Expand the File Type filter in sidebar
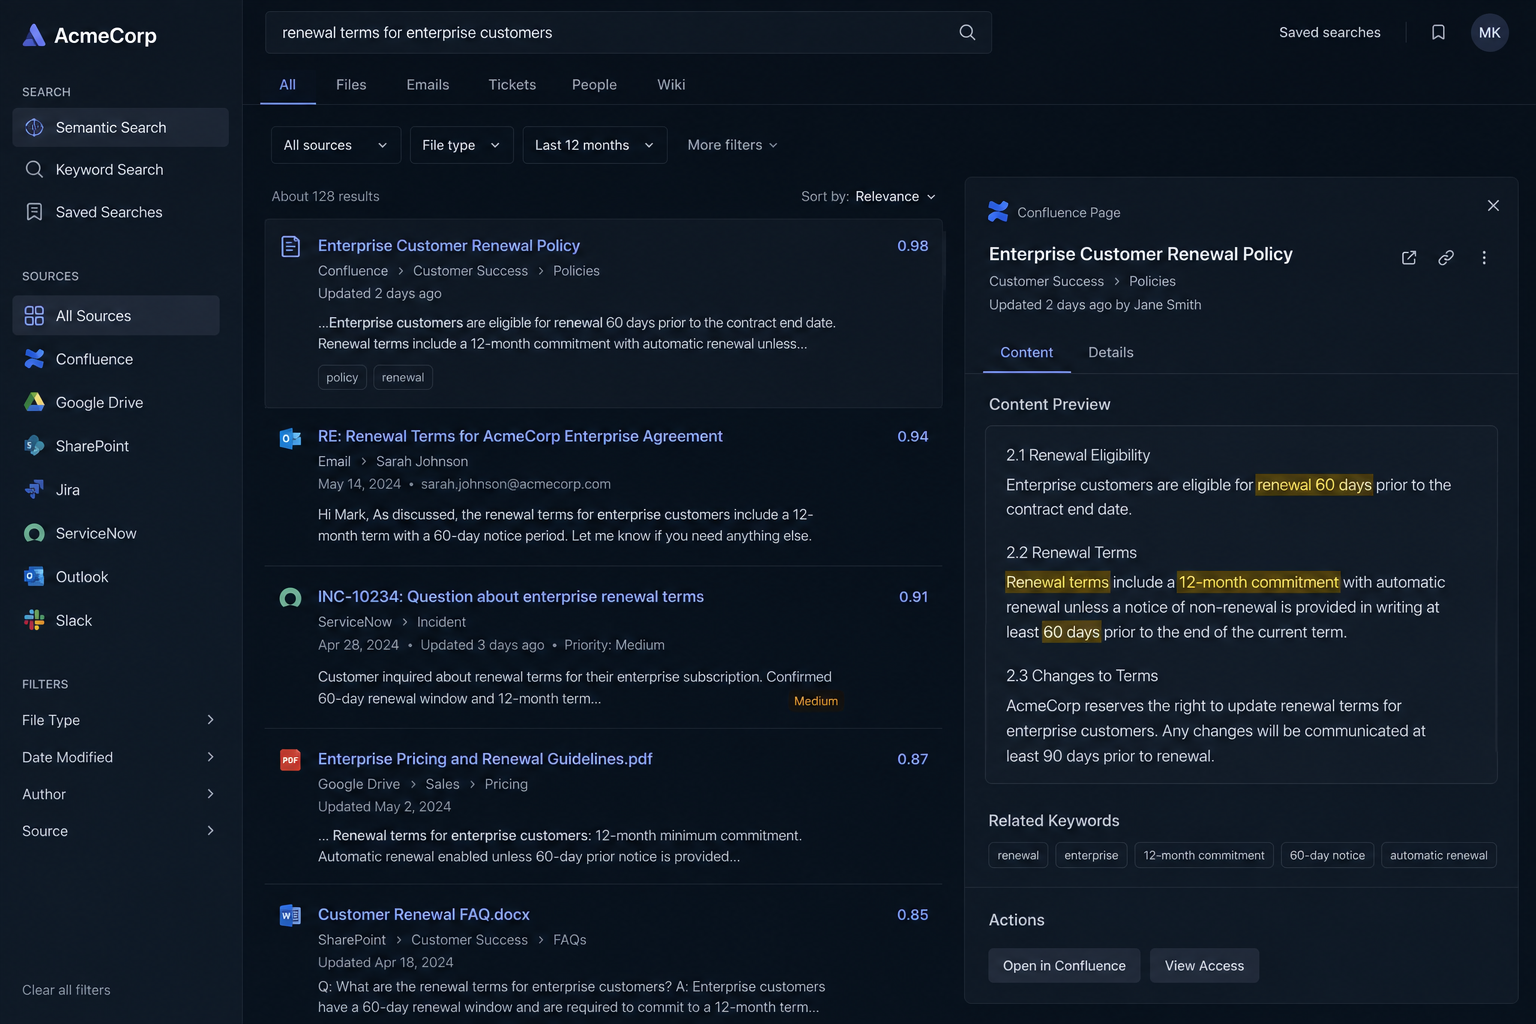This screenshot has width=1536, height=1024. pyautogui.click(x=118, y=720)
